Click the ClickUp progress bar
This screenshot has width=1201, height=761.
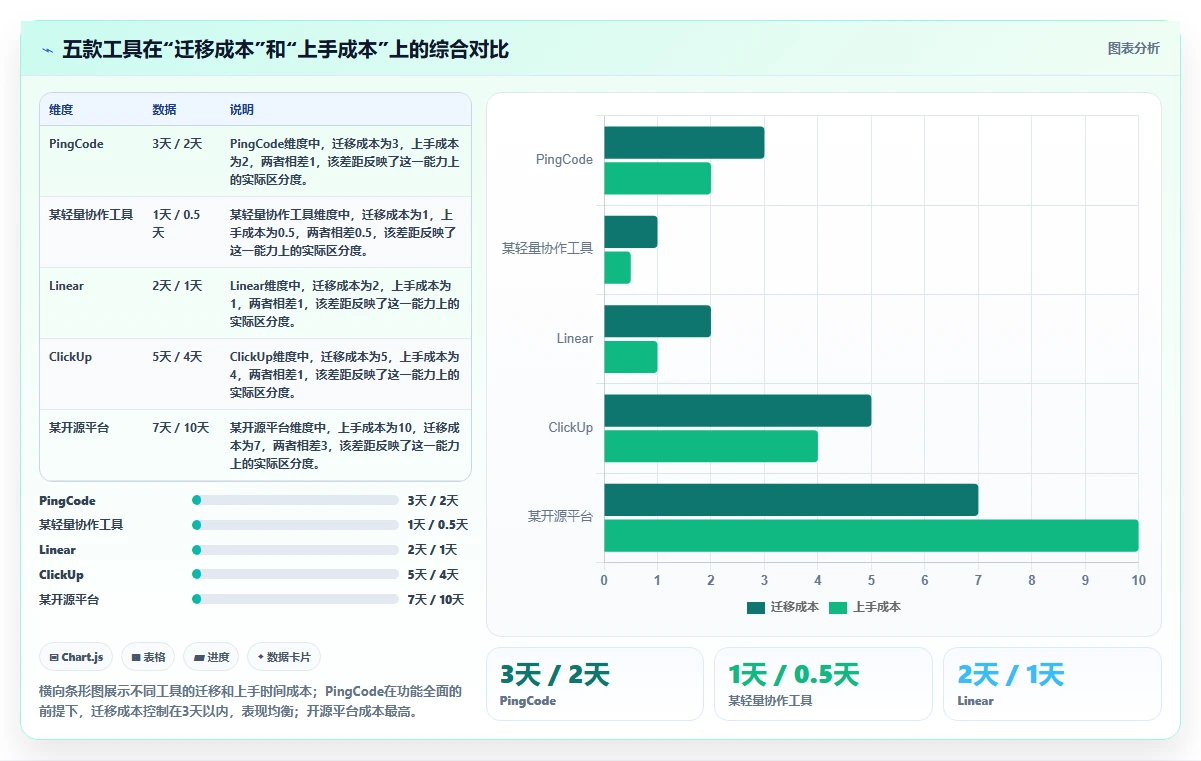(x=295, y=574)
